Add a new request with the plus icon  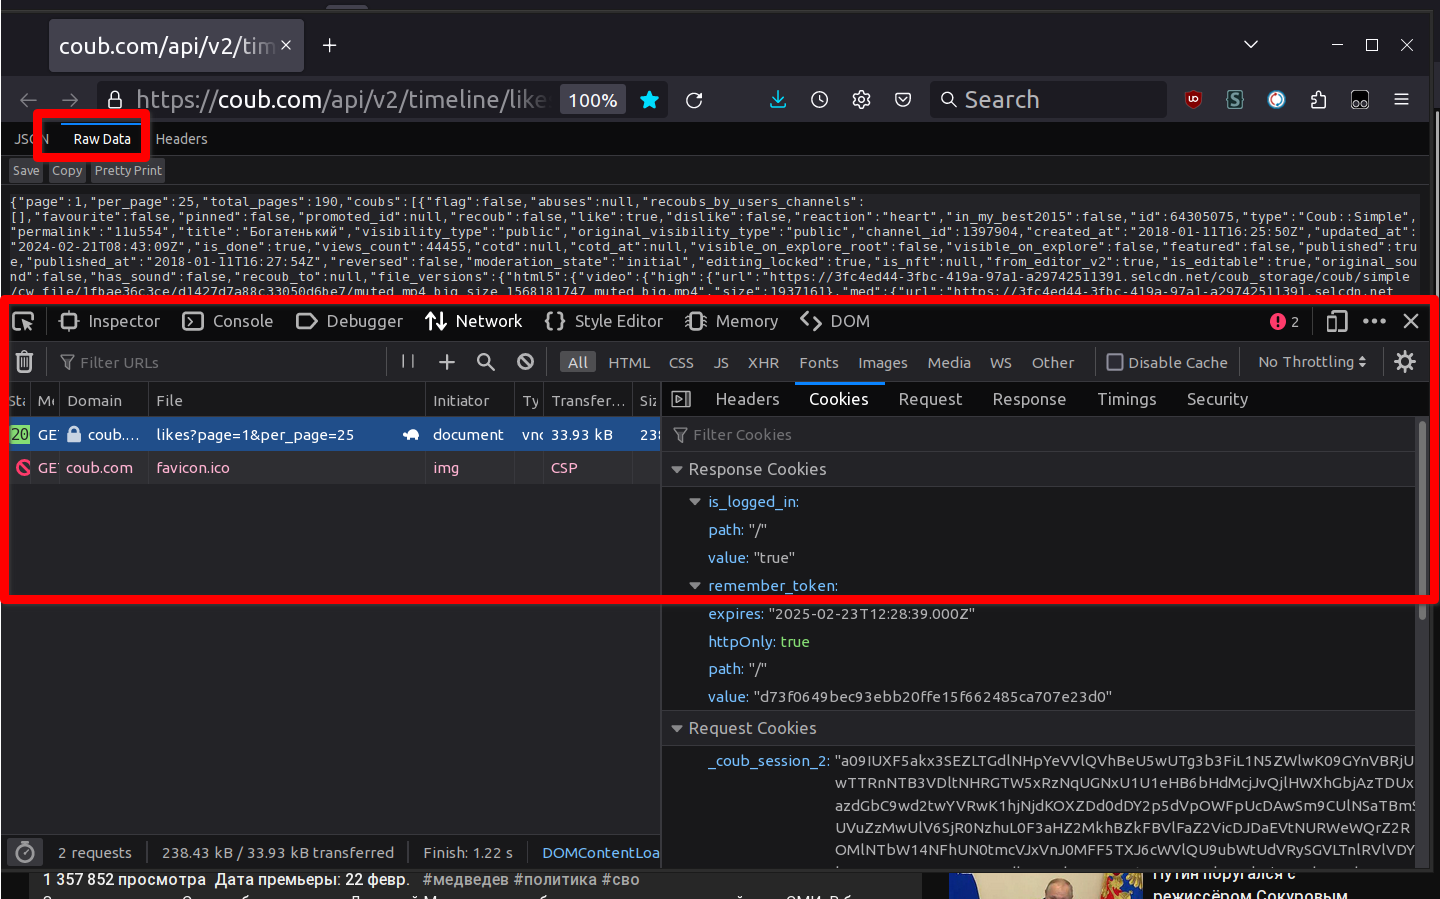click(447, 362)
